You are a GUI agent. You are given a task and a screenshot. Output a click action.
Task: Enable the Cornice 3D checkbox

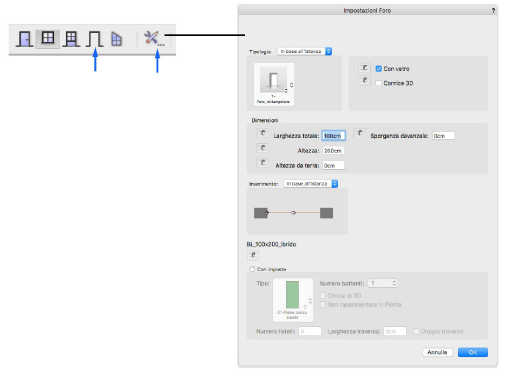(x=378, y=83)
